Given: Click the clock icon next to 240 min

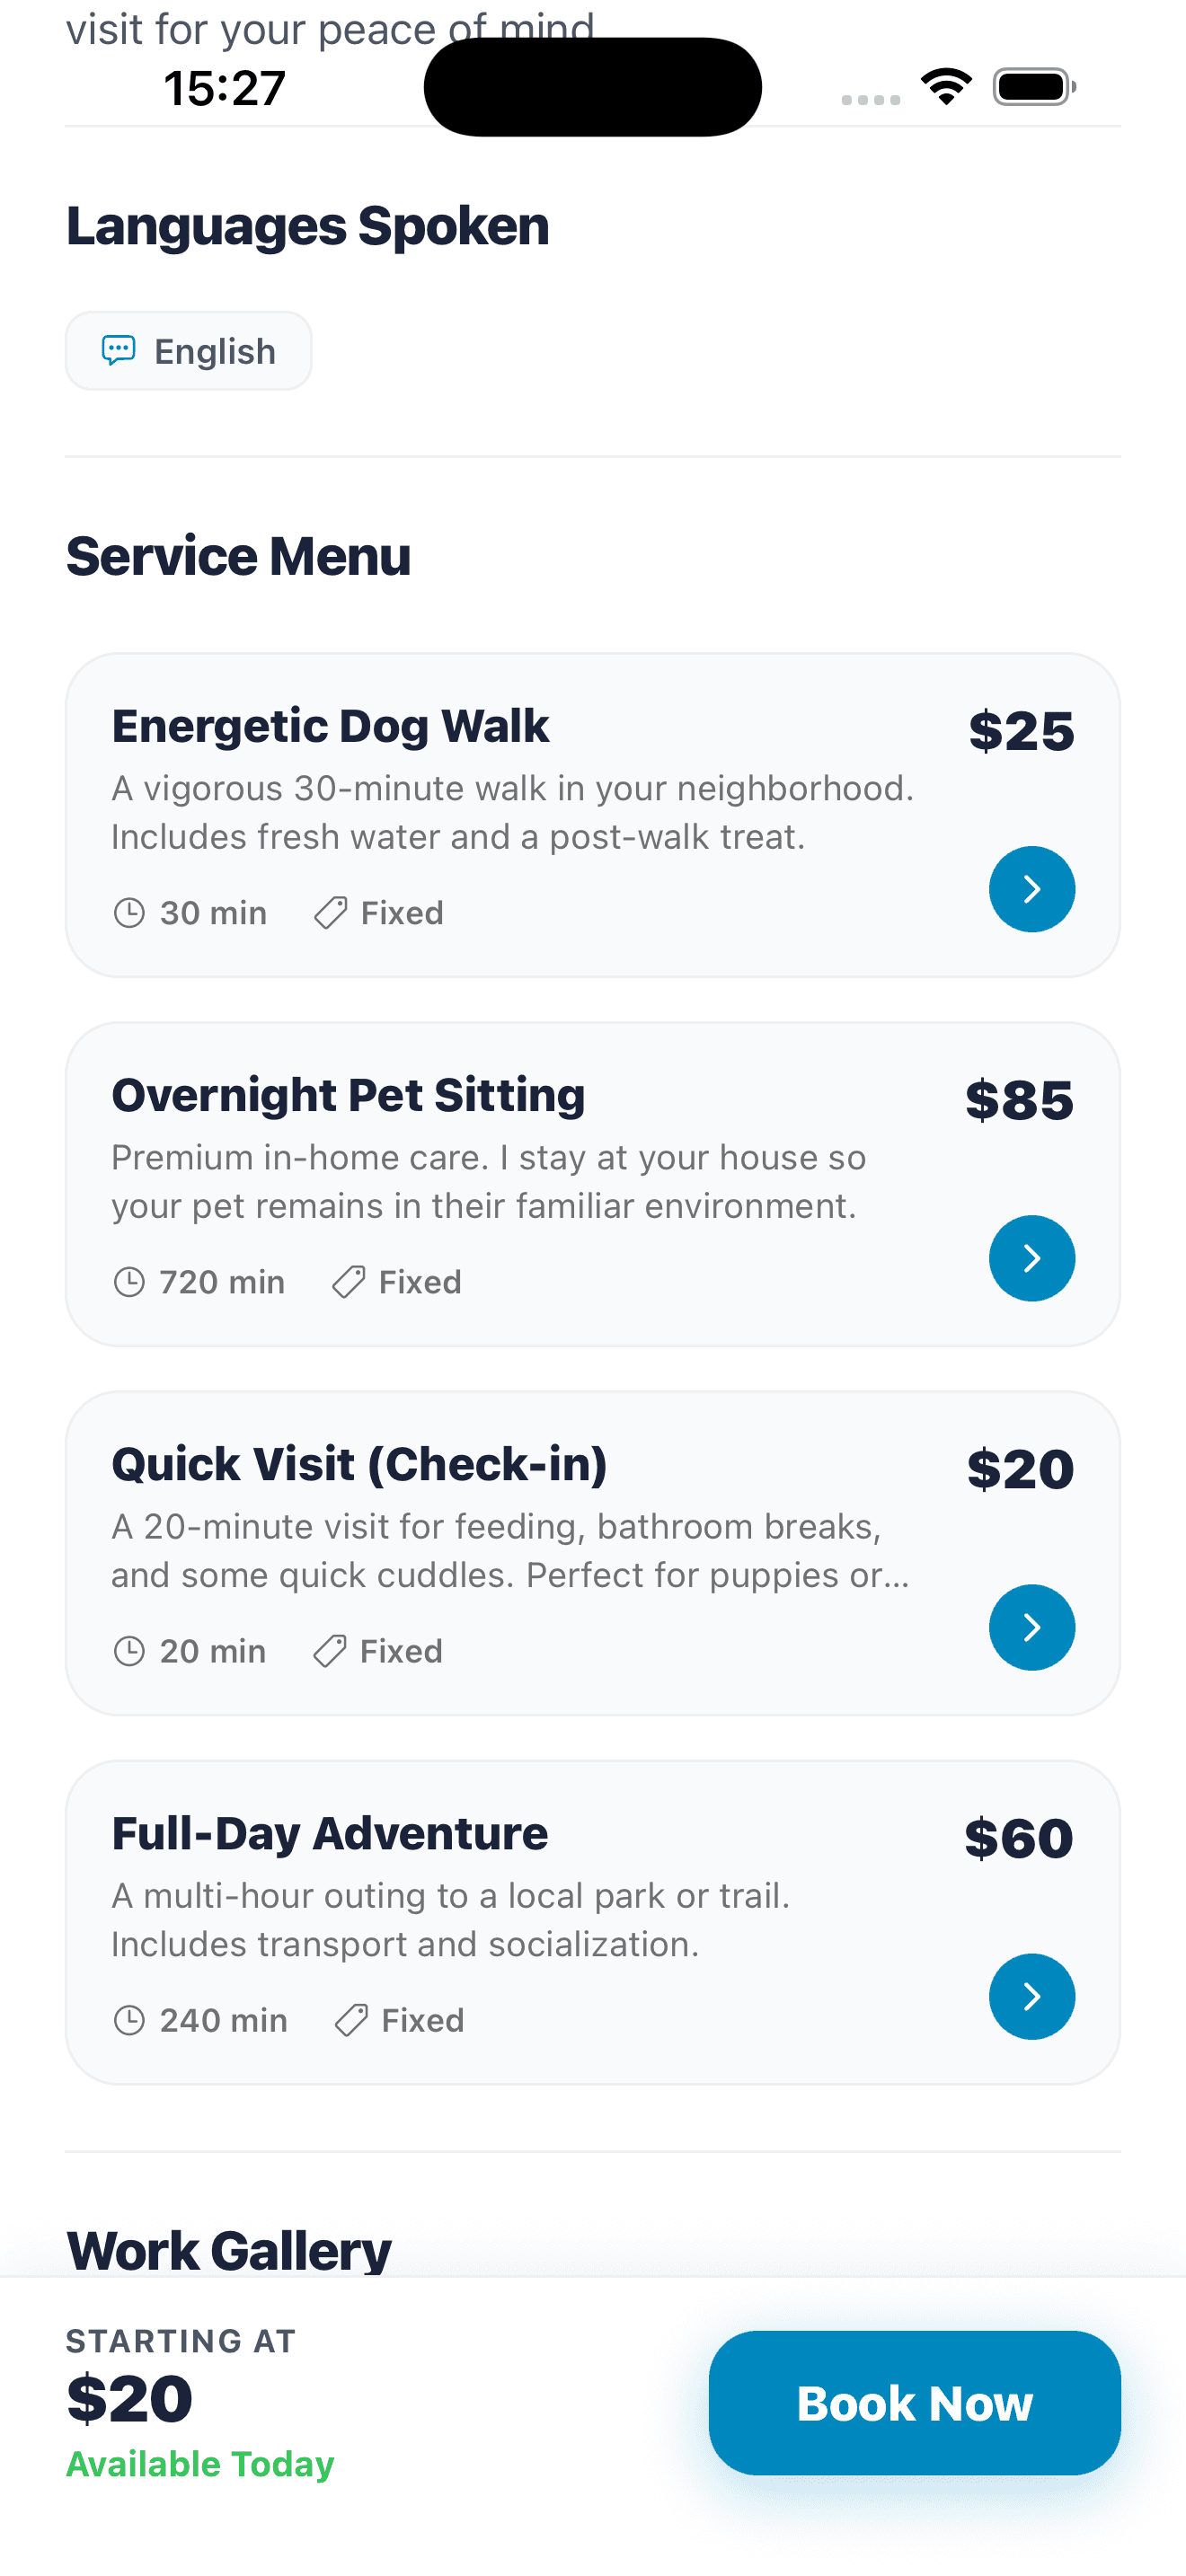Looking at the screenshot, I should pyautogui.click(x=129, y=2020).
